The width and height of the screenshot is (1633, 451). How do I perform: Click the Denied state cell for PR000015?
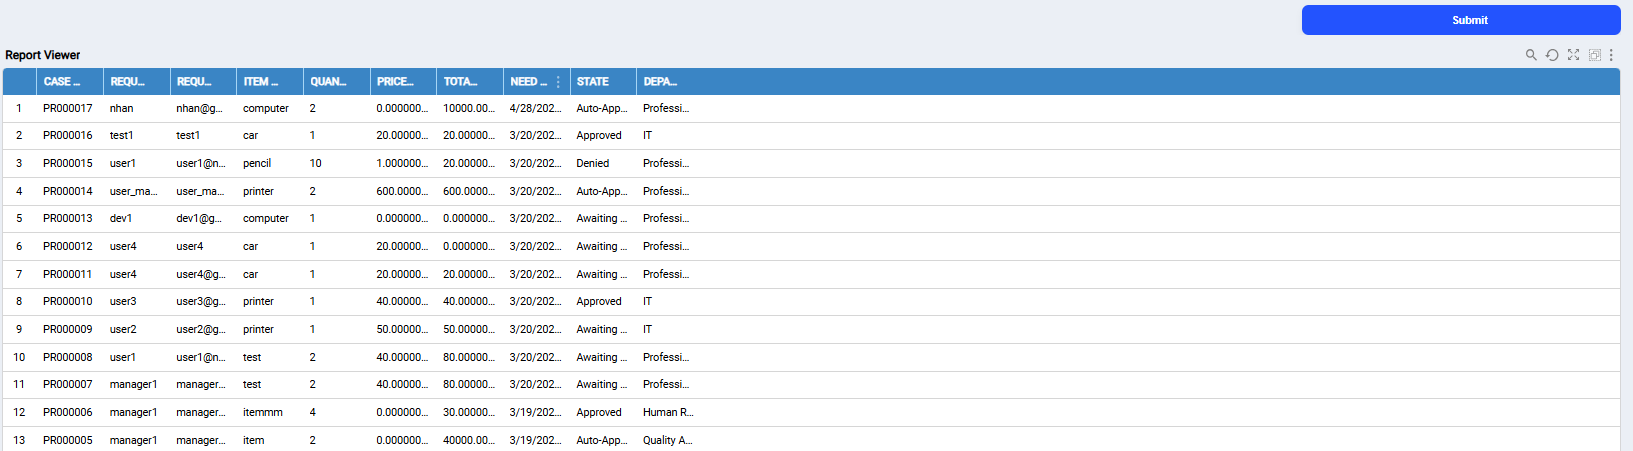pyautogui.click(x=593, y=163)
